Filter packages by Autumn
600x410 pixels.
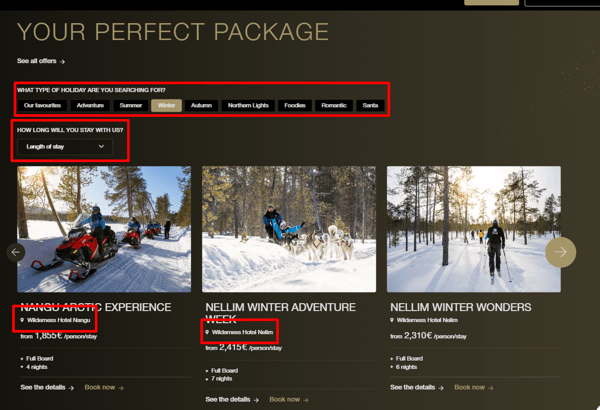[201, 105]
